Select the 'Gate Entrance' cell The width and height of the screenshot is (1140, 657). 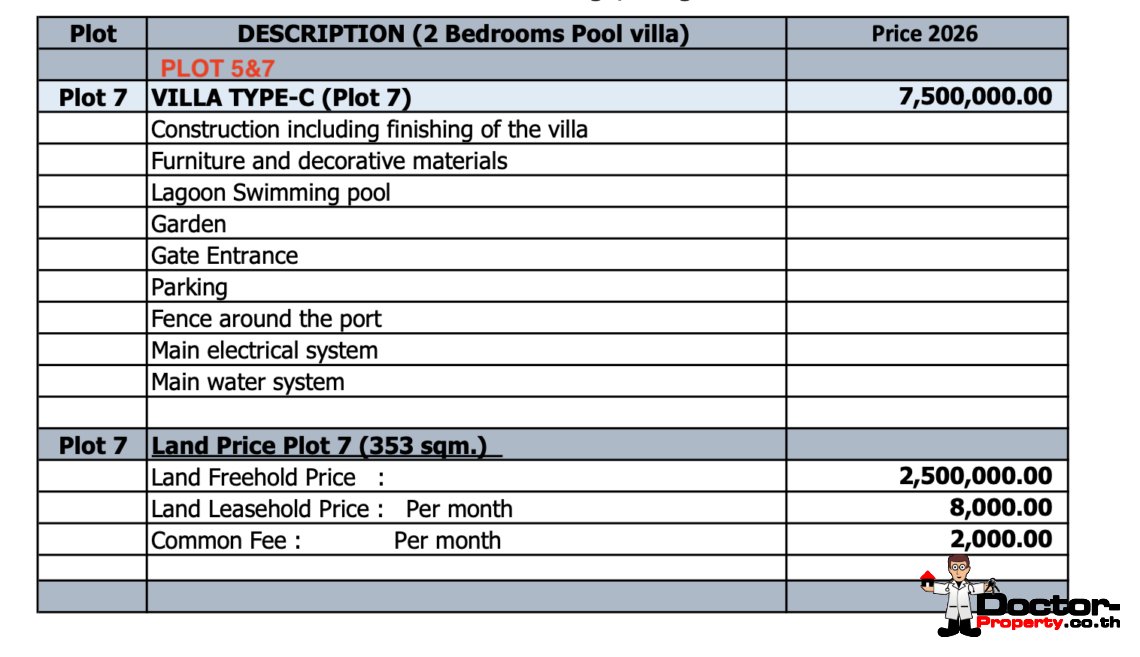225,256
